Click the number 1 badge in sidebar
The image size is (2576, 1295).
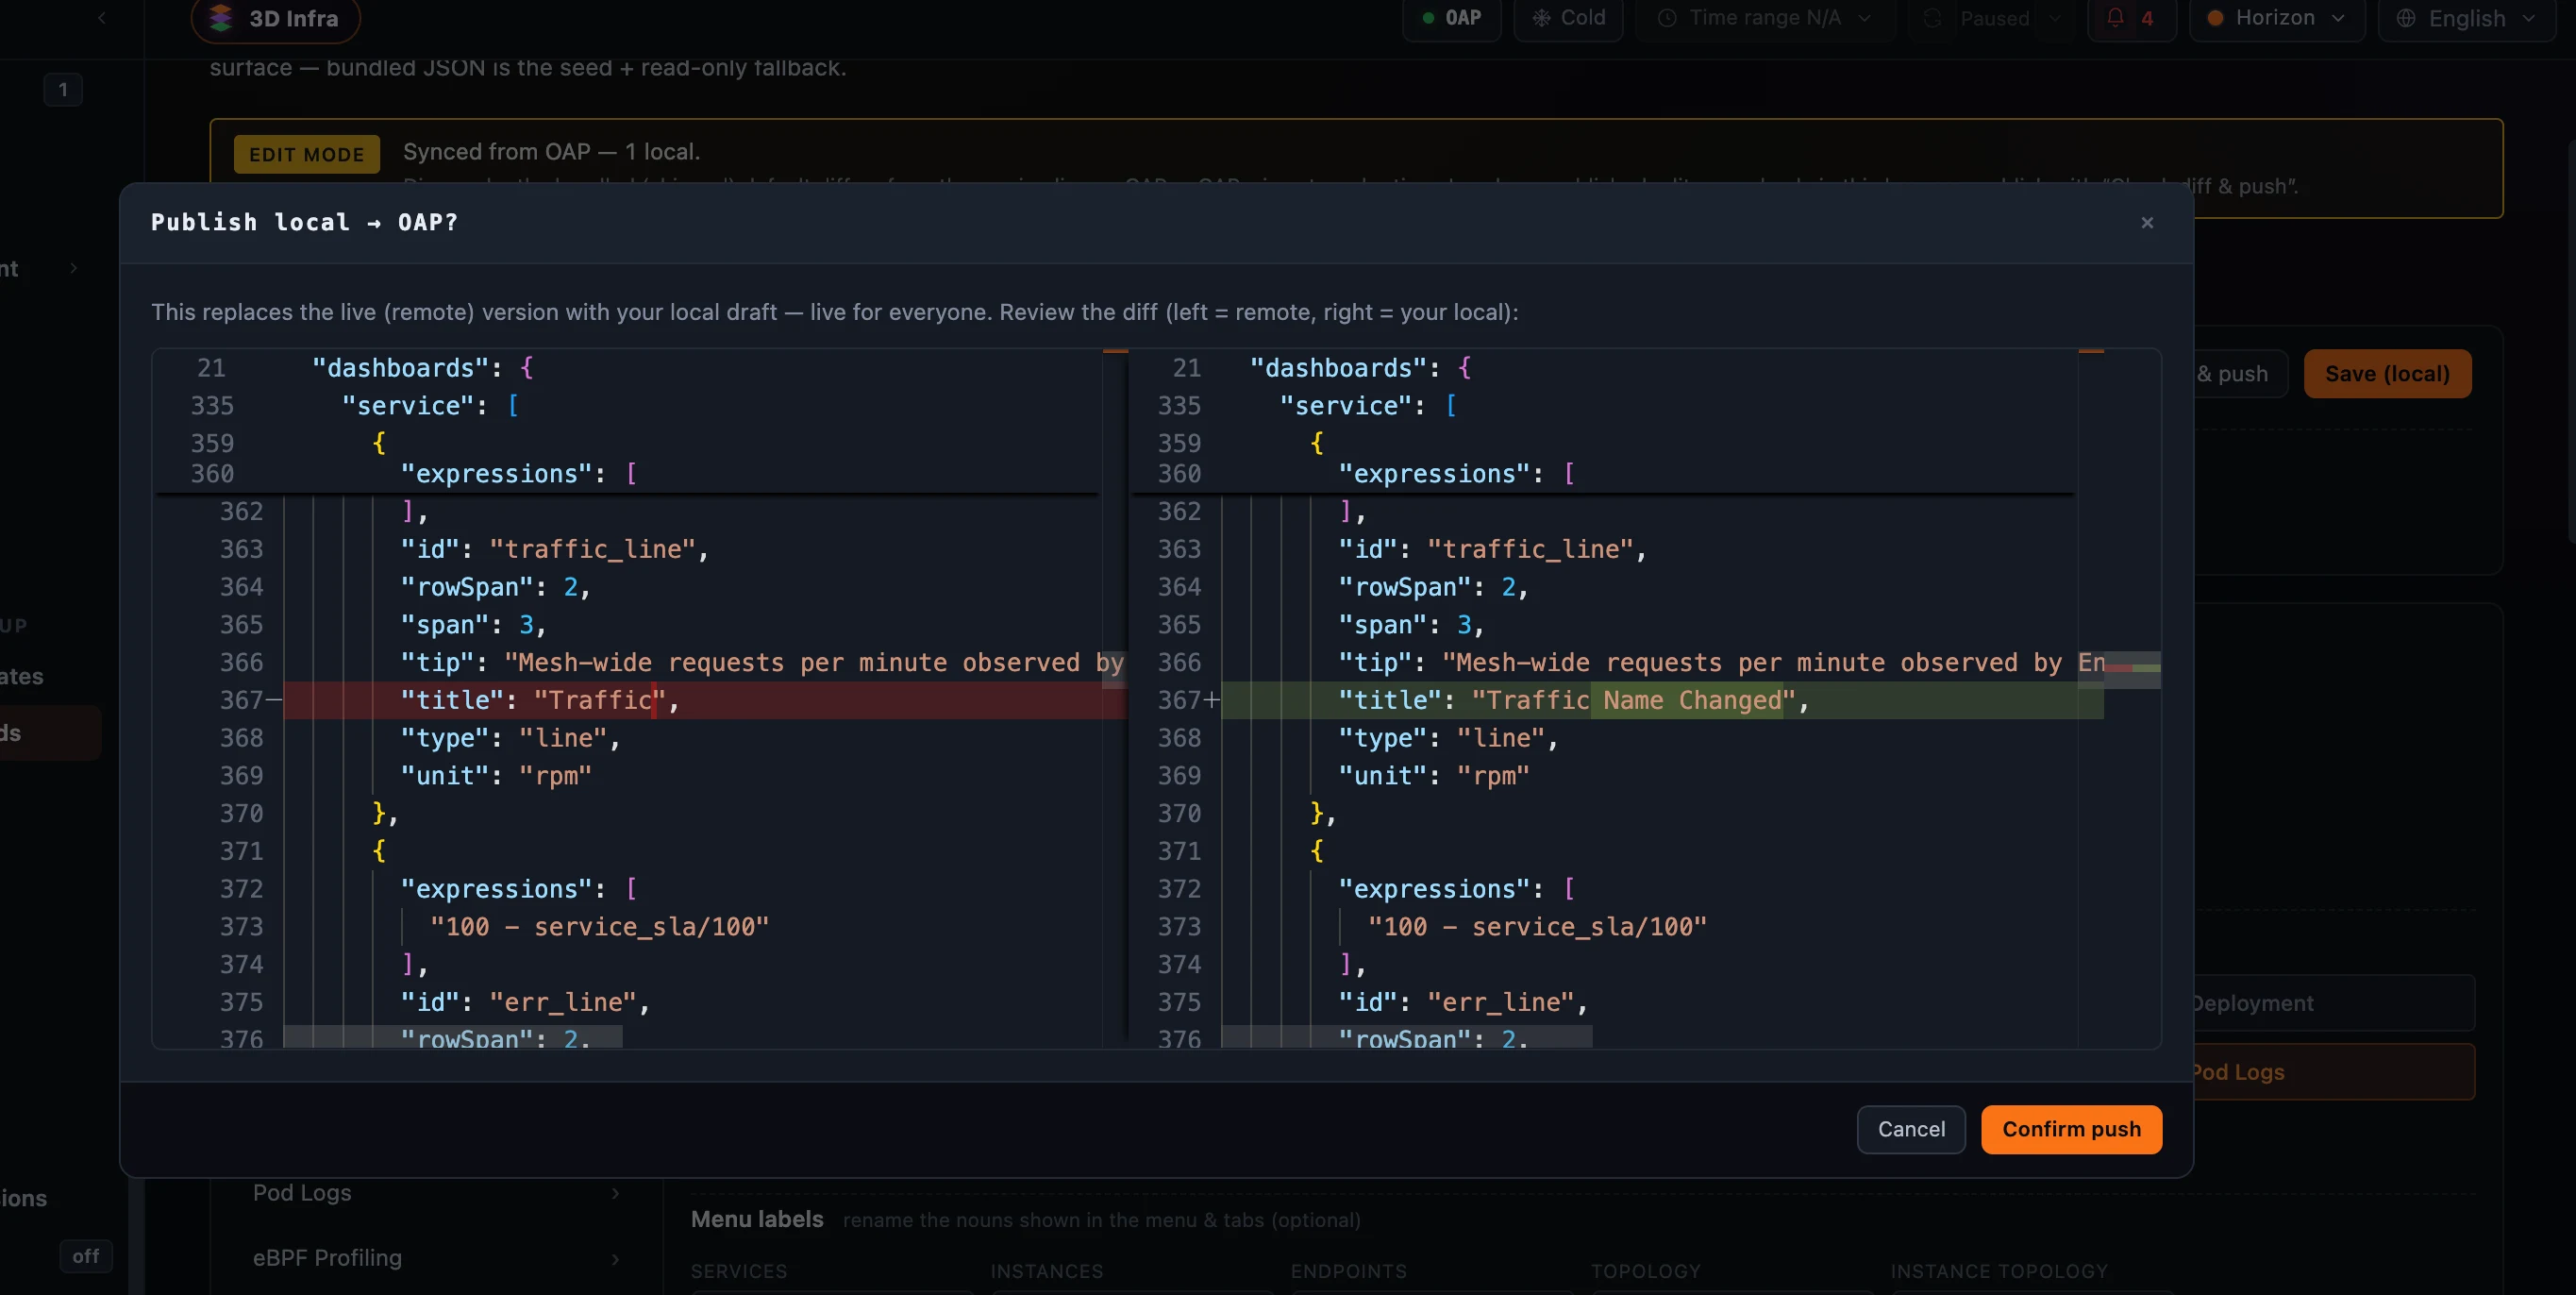[x=62, y=90]
